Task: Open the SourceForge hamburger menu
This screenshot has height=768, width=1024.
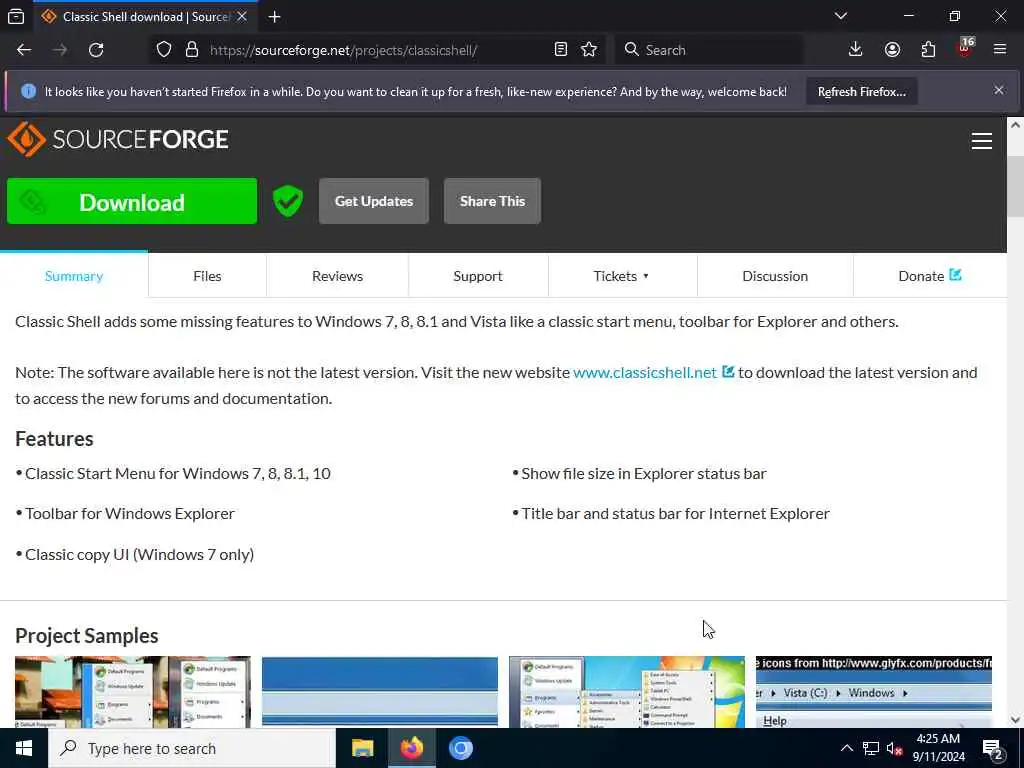Action: click(x=982, y=140)
